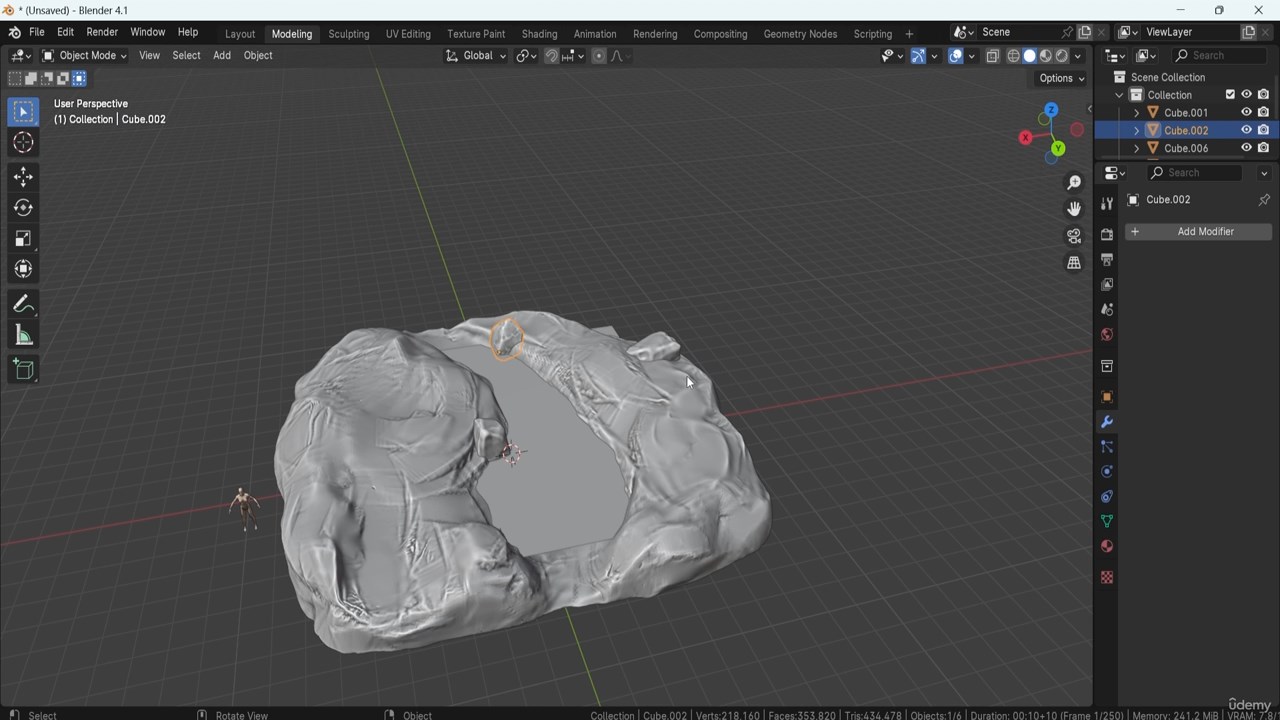
Task: Activate the 3D Cursor tool
Action: (x=23, y=143)
